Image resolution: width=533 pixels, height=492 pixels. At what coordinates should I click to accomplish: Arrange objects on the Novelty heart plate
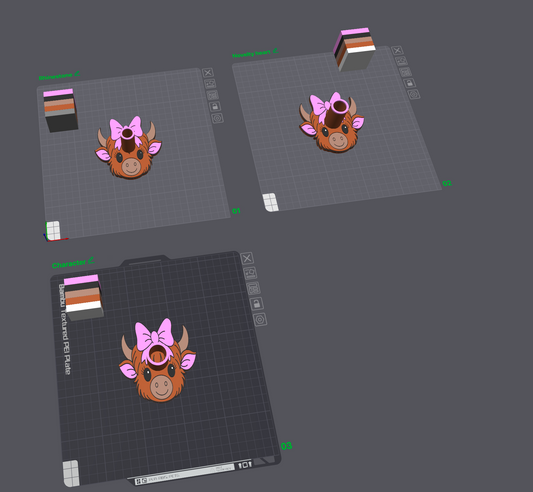405,72
